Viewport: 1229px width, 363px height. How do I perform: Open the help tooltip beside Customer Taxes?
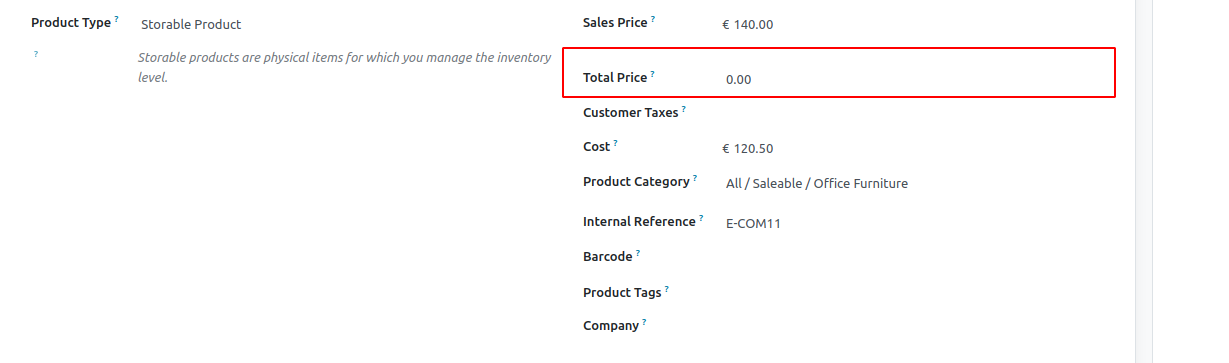684,109
